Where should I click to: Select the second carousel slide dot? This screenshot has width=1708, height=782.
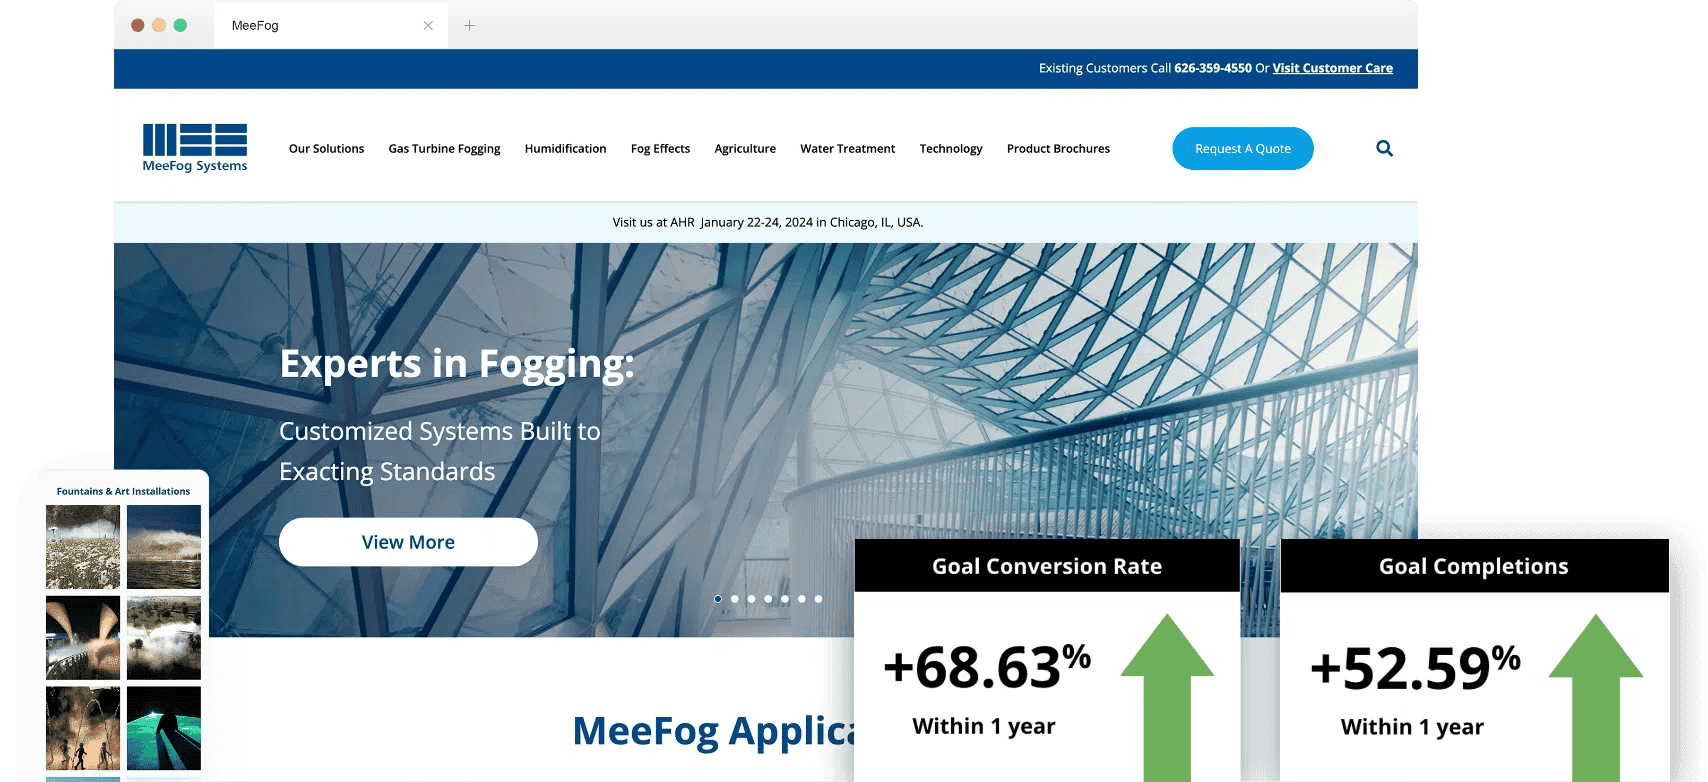[x=735, y=599]
